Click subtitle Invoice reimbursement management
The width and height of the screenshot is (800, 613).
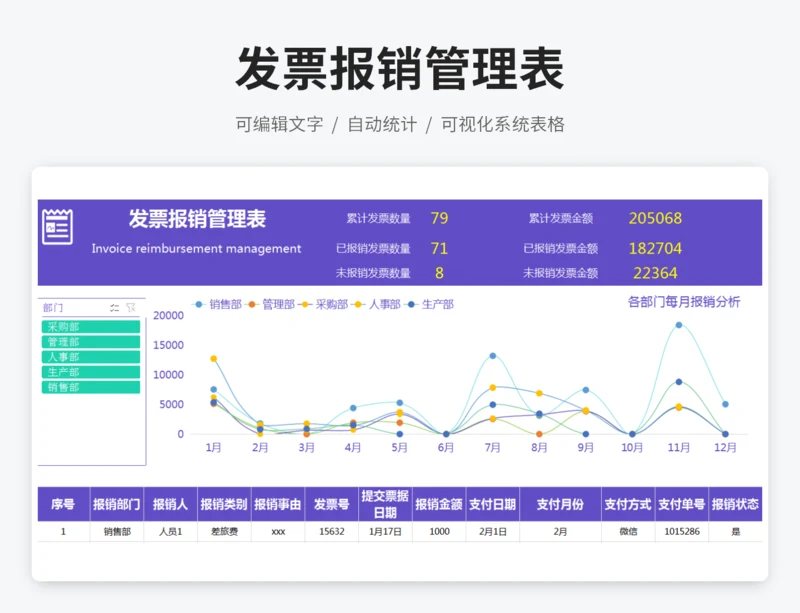click(196, 249)
